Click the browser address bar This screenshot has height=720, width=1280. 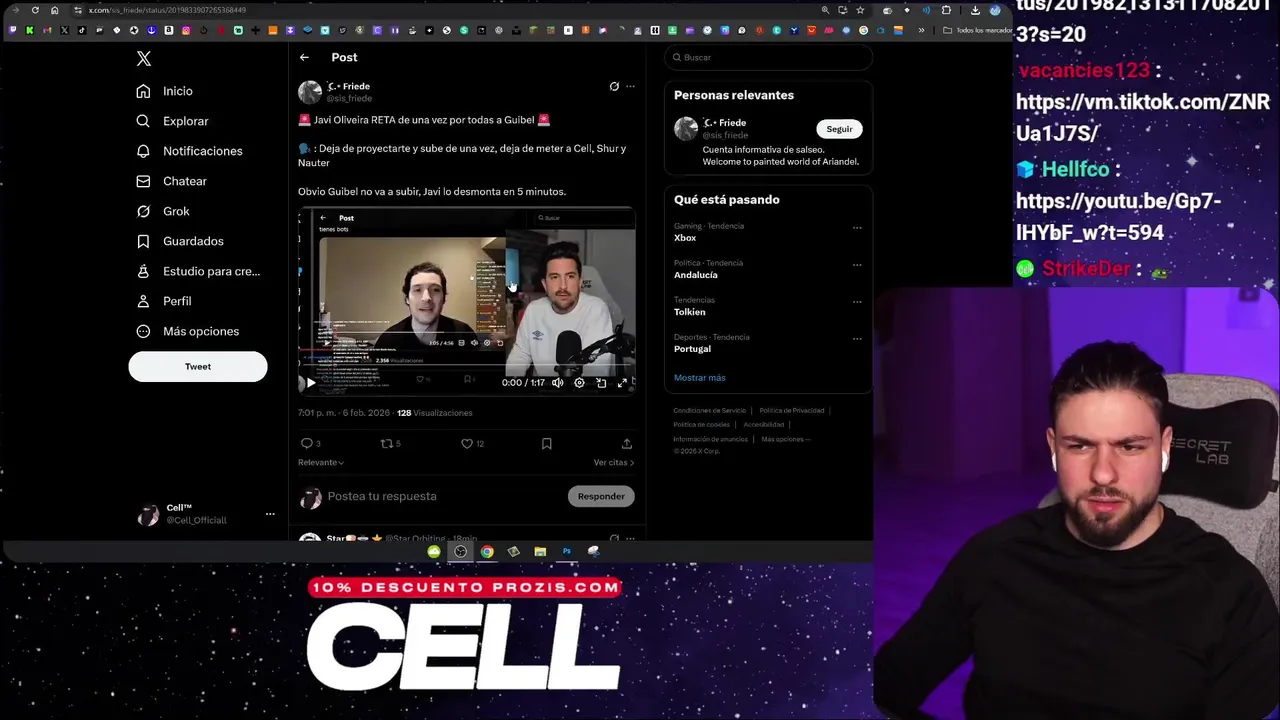tap(440, 10)
